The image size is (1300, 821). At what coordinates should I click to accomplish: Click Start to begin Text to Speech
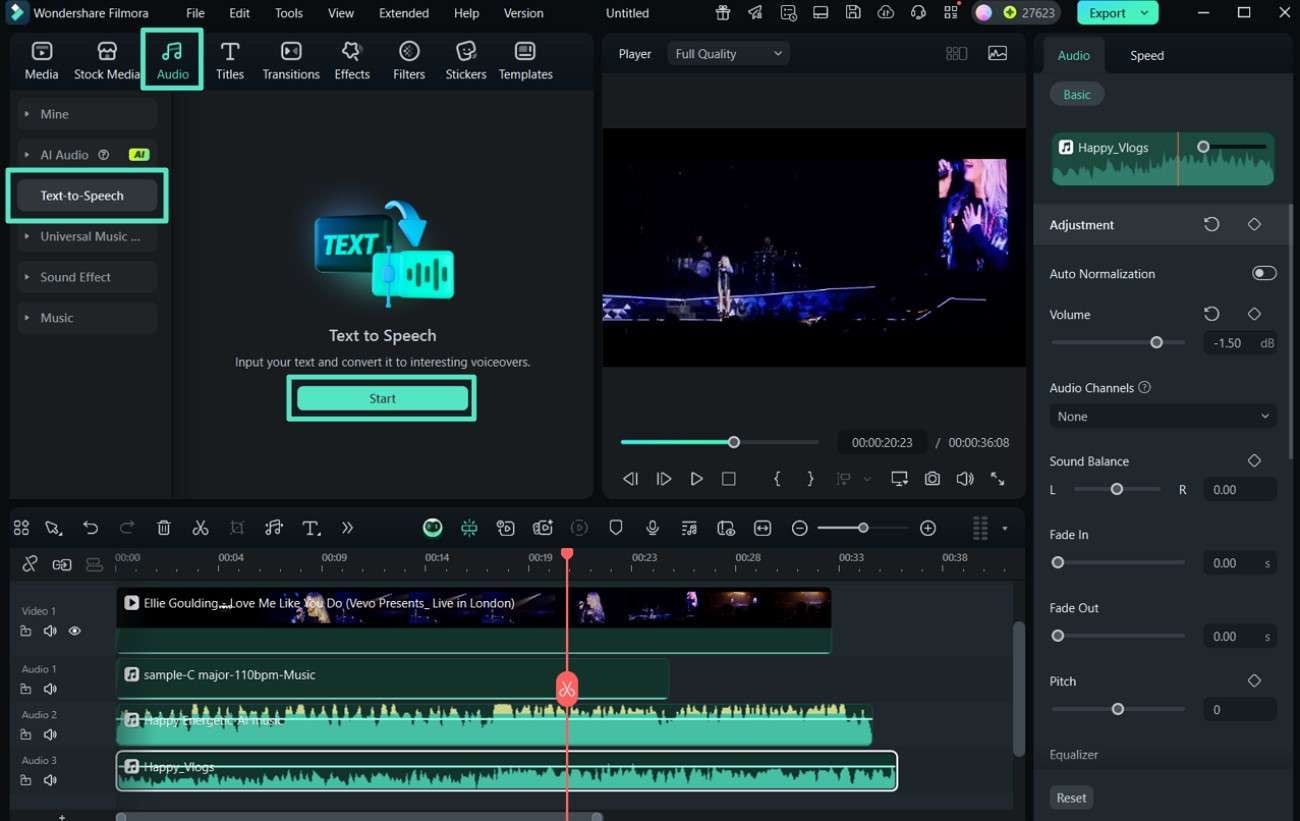coord(382,398)
